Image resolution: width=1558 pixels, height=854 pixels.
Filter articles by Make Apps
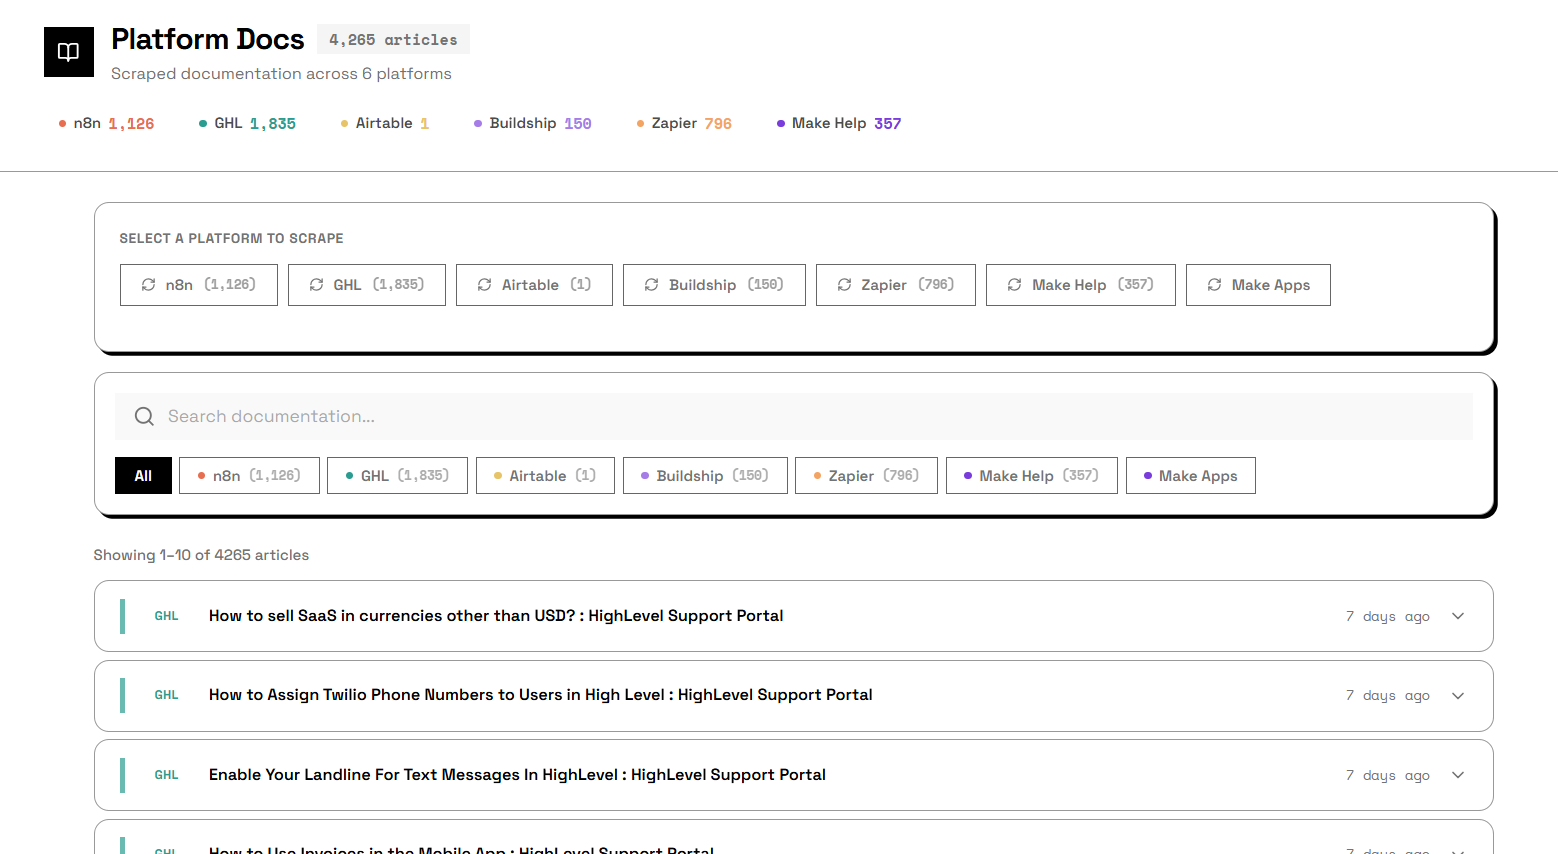[1191, 476]
